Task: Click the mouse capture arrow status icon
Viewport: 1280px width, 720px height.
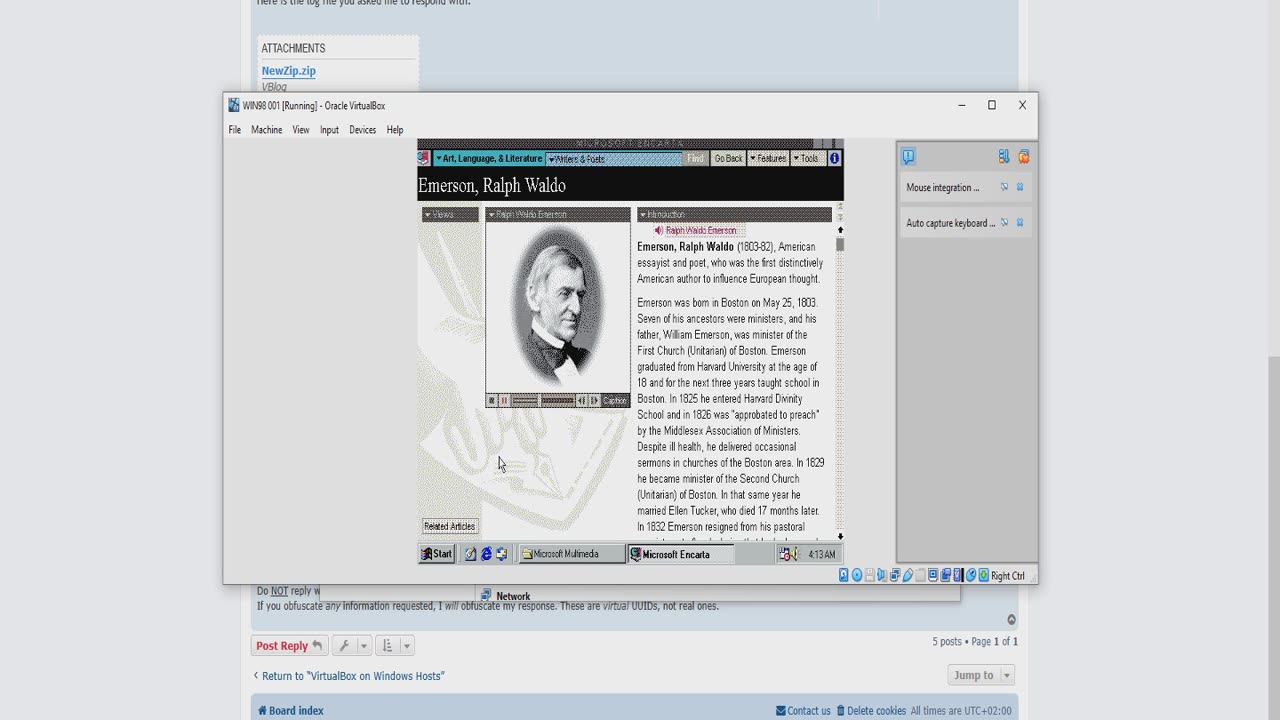Action: point(971,575)
